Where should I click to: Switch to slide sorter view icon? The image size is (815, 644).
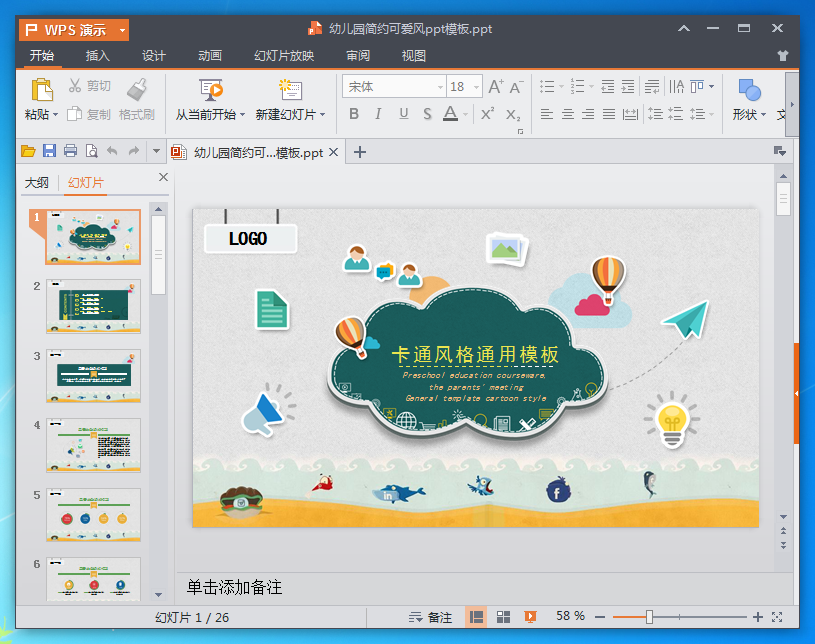tap(503, 617)
